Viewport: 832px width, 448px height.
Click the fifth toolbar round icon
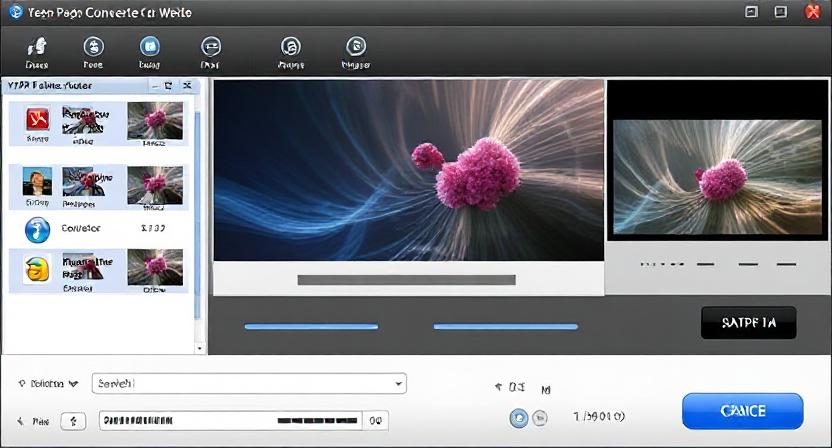click(291, 47)
